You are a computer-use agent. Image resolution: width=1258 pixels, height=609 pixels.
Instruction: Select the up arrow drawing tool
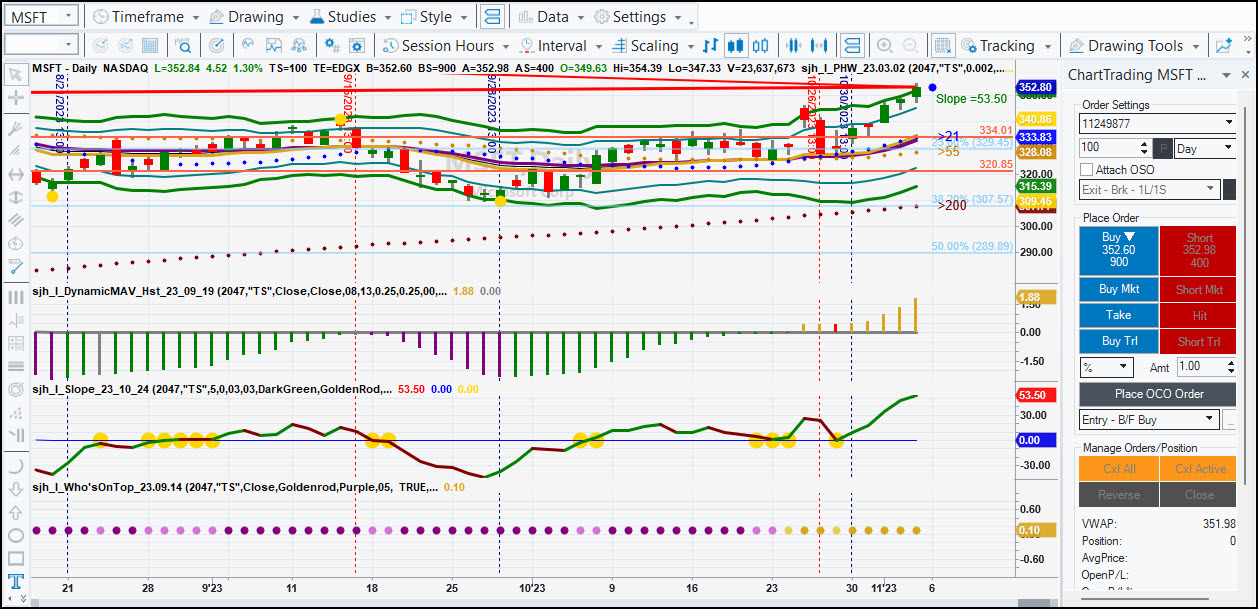(x=15, y=512)
